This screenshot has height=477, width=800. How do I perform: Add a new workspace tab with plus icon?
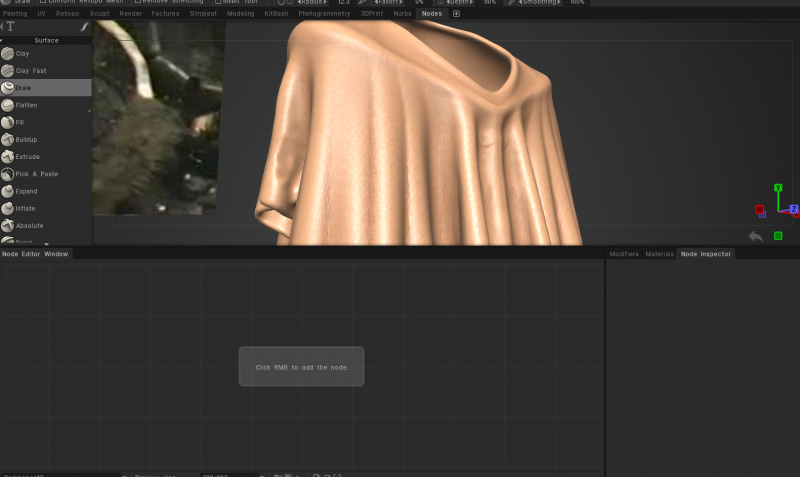point(456,14)
